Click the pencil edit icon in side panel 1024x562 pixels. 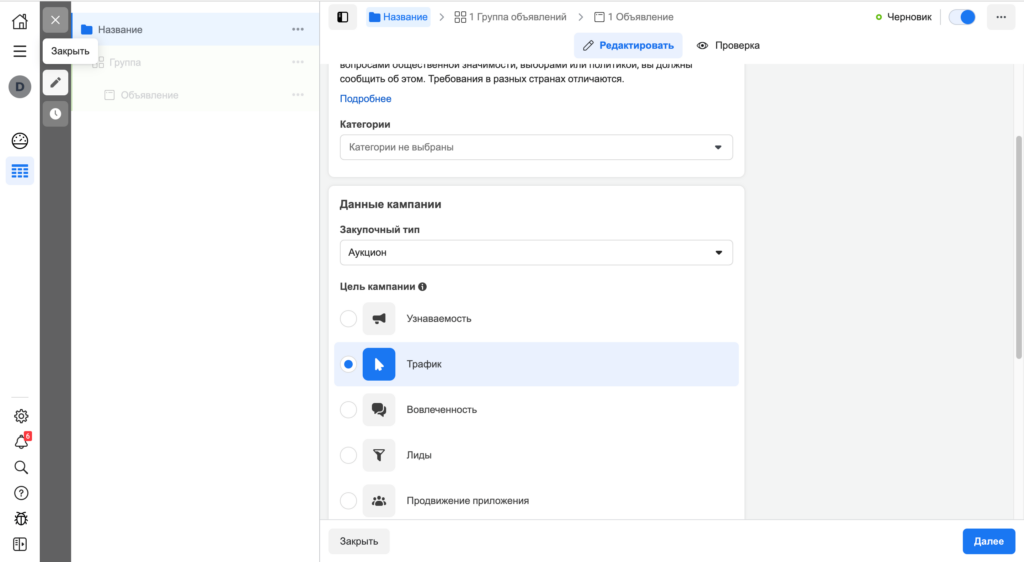55,82
